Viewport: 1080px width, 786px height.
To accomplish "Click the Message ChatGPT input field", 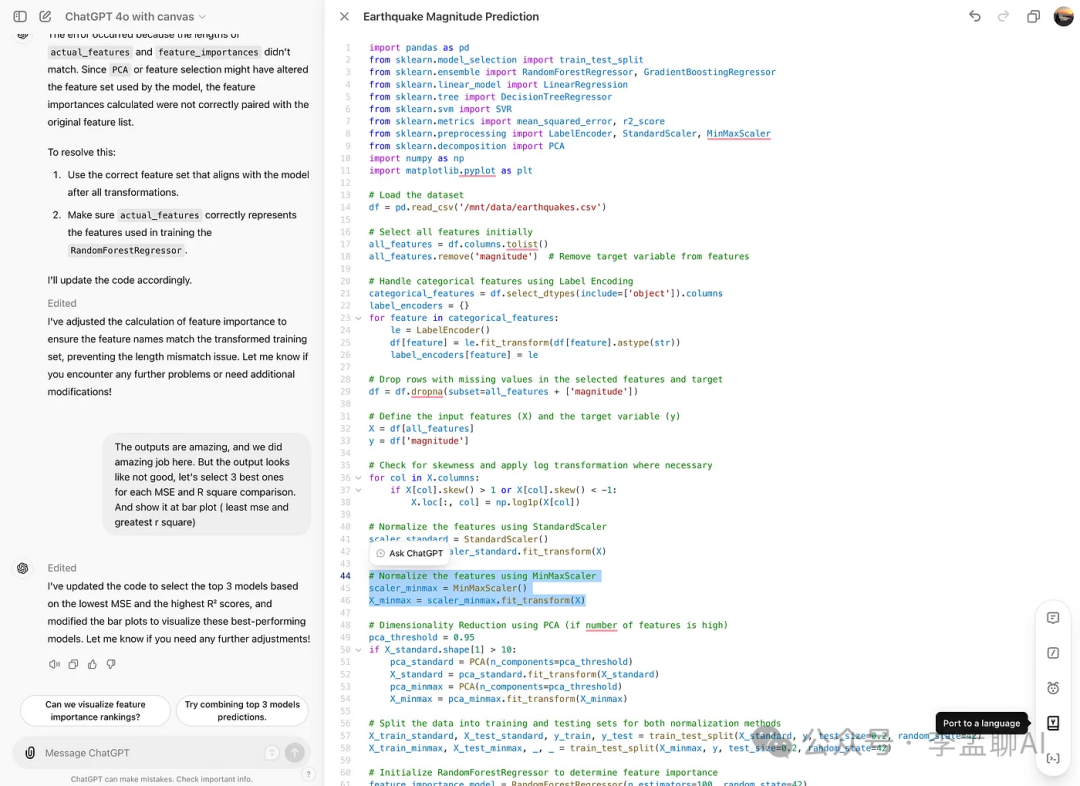I will [x=152, y=753].
